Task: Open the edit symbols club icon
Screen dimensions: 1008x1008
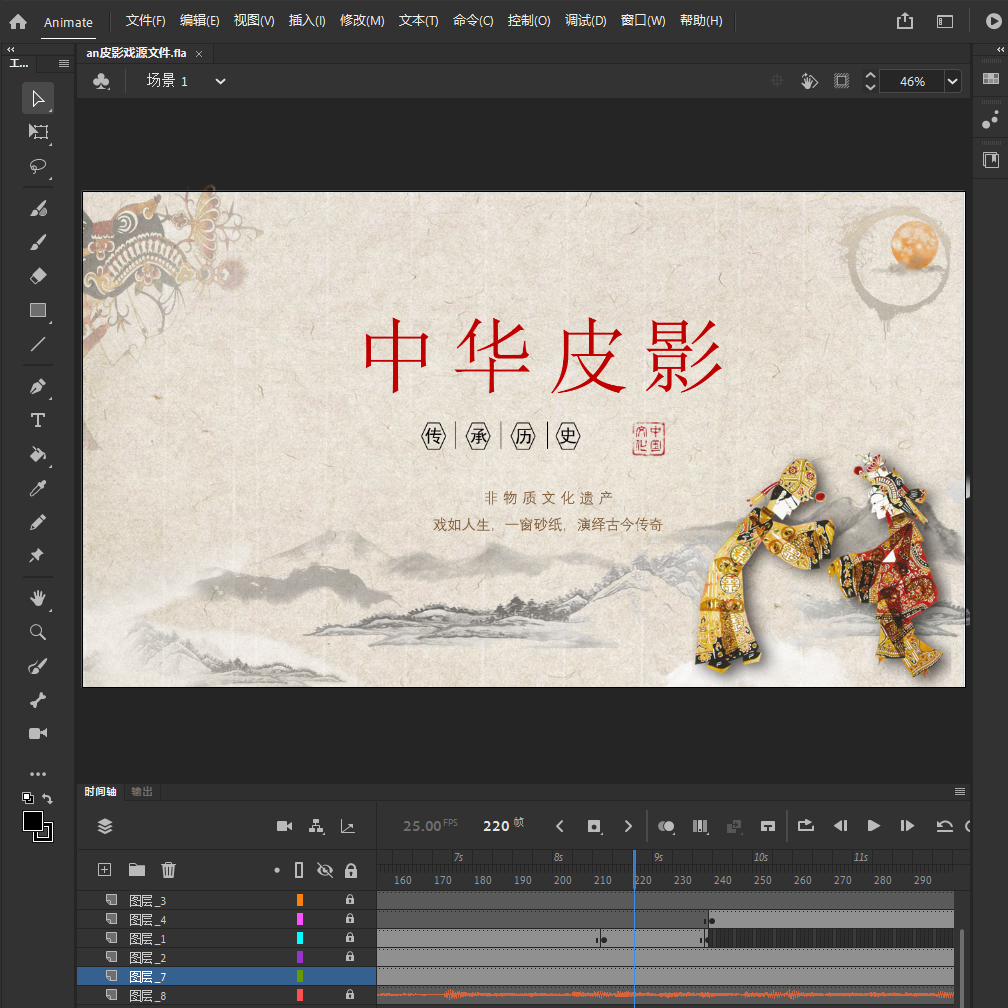Action: click(101, 82)
